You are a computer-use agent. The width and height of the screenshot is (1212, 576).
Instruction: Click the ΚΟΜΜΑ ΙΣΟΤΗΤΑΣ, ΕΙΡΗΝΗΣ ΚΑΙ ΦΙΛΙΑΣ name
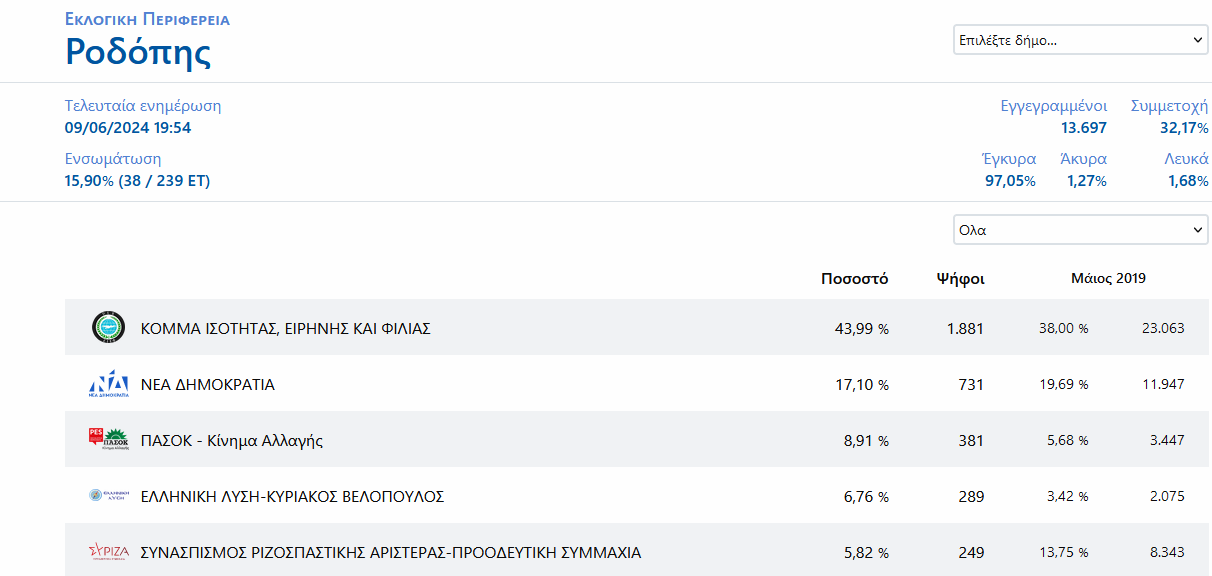pos(286,328)
